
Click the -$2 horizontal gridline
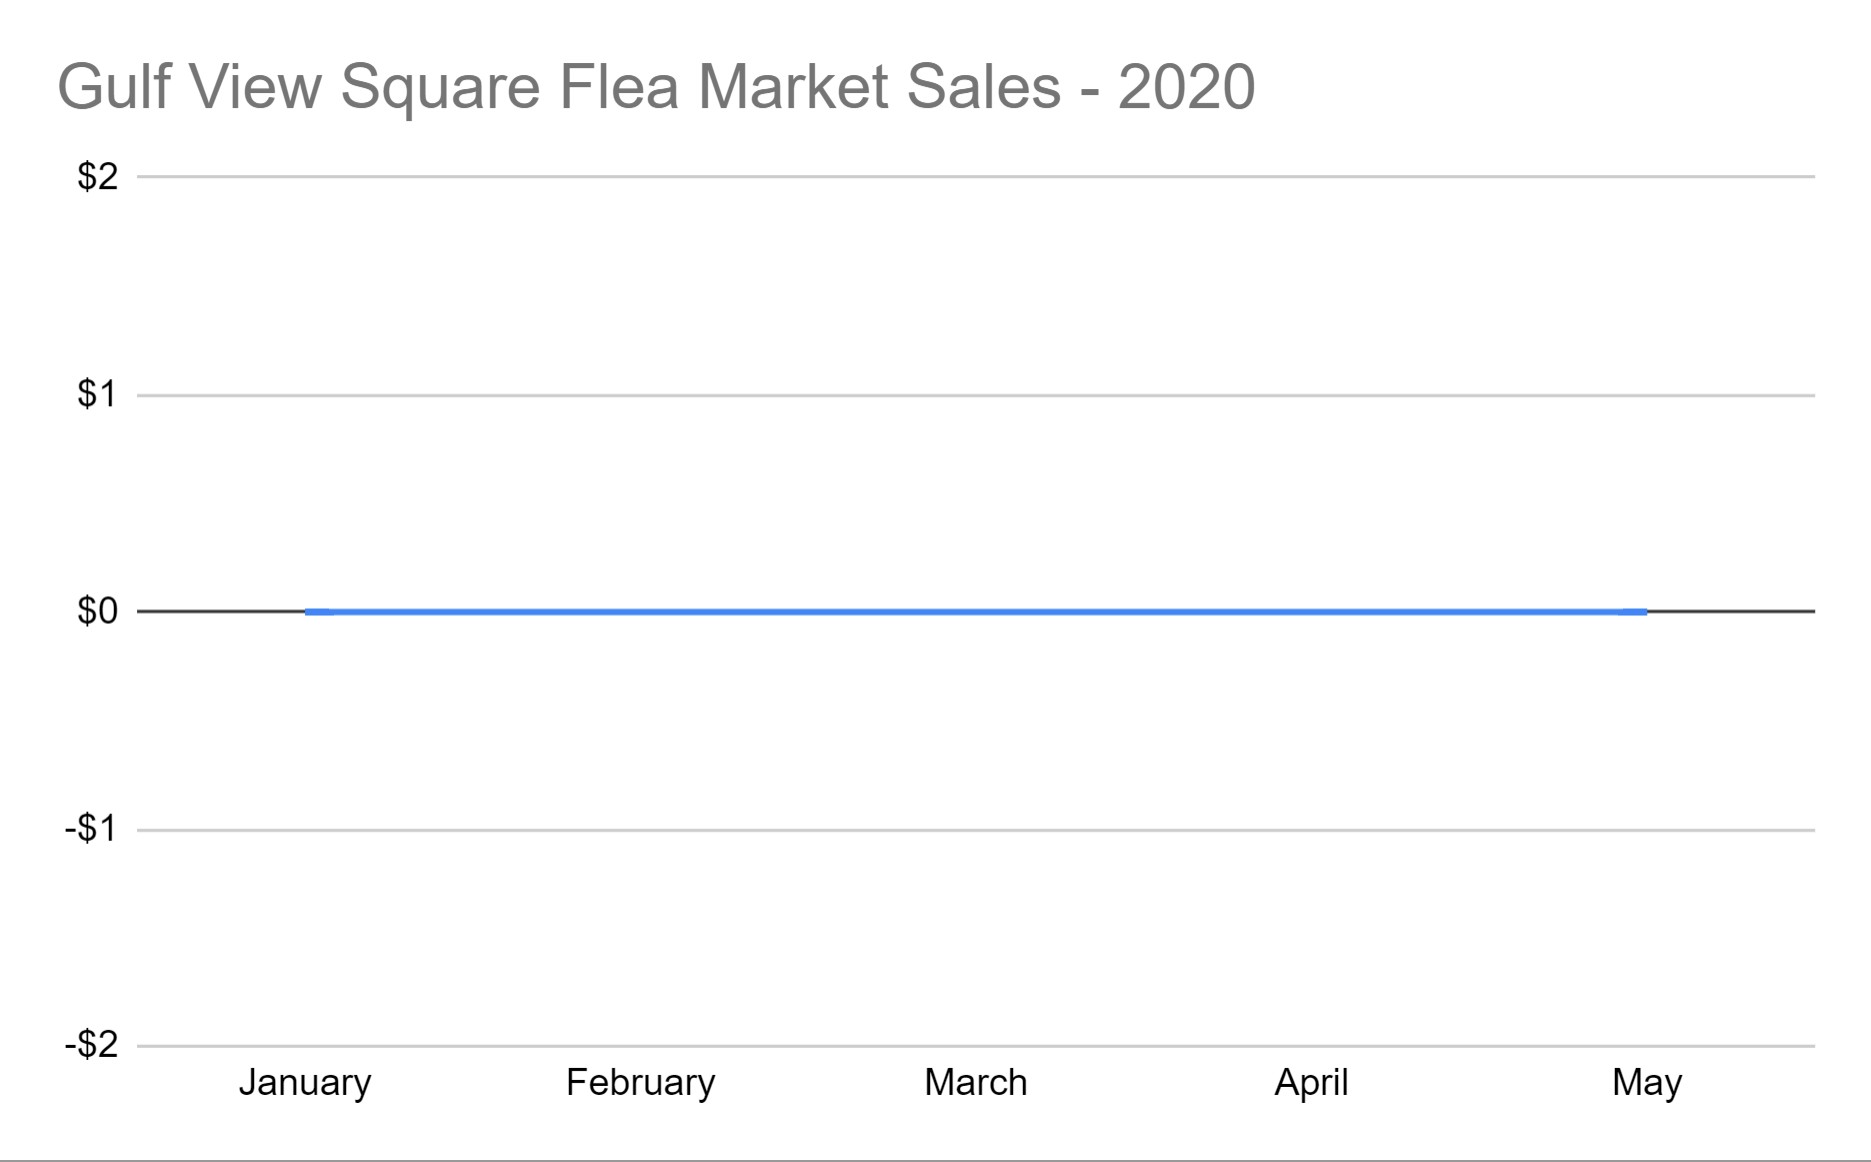click(976, 1046)
